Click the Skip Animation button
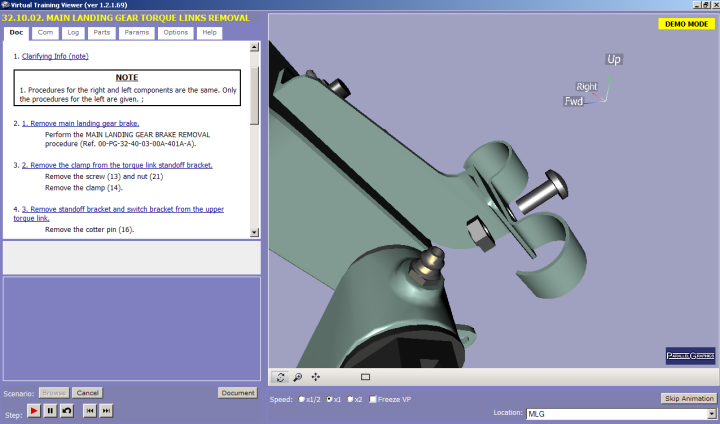The width and height of the screenshot is (720, 424). tap(688, 398)
